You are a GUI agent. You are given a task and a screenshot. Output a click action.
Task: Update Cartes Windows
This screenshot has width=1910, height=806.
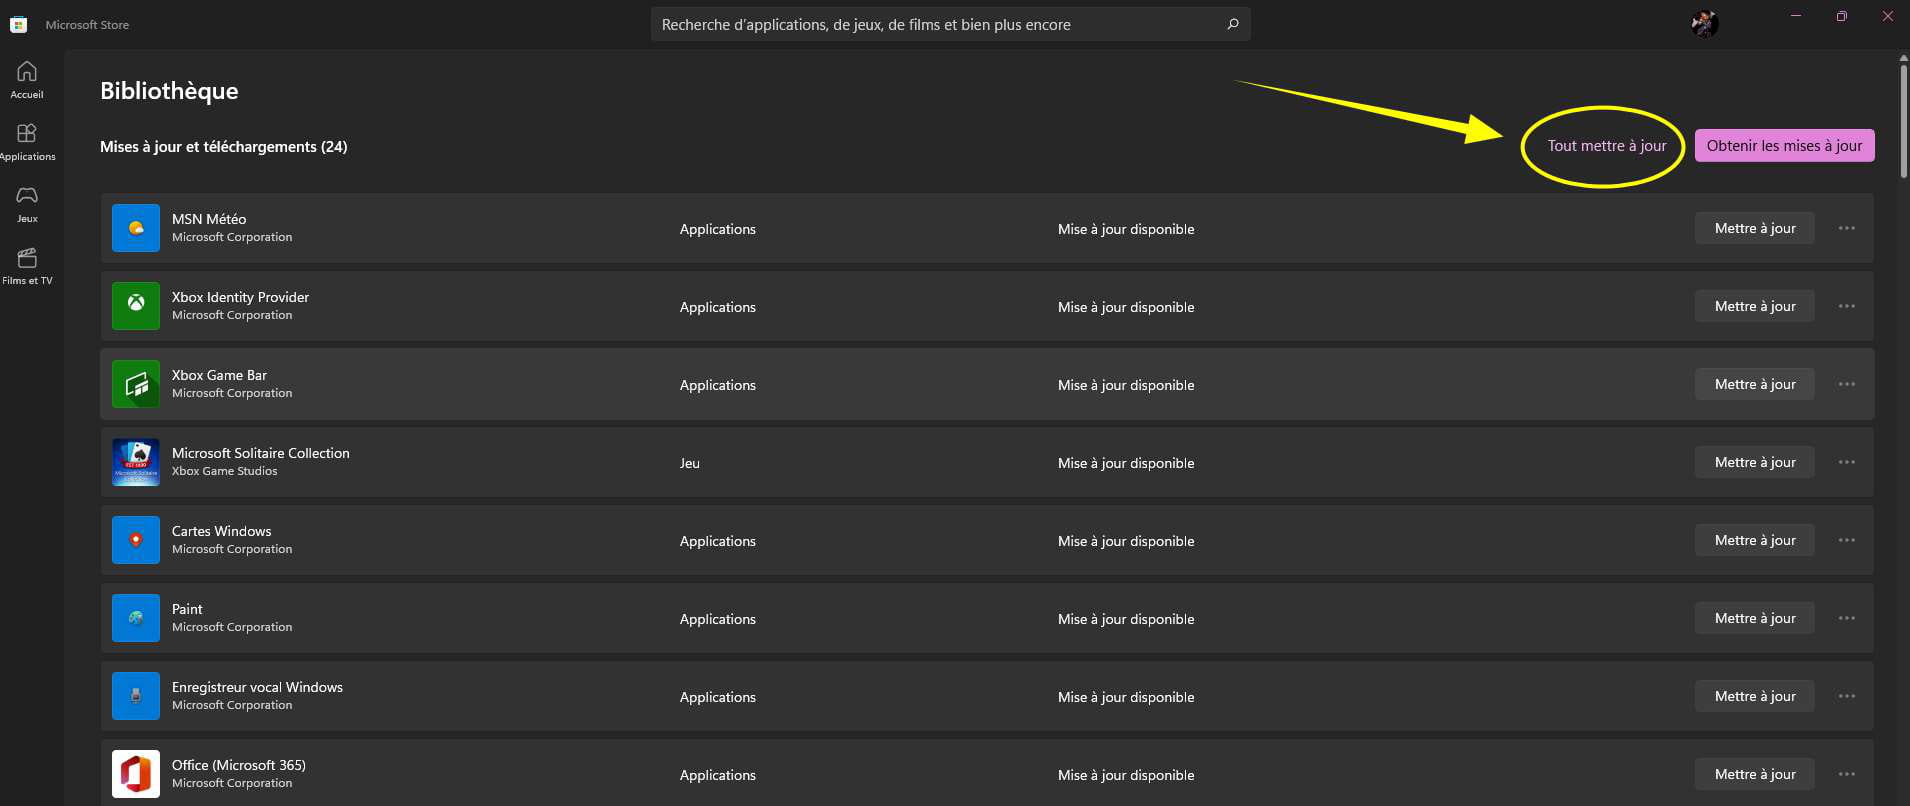point(1755,540)
